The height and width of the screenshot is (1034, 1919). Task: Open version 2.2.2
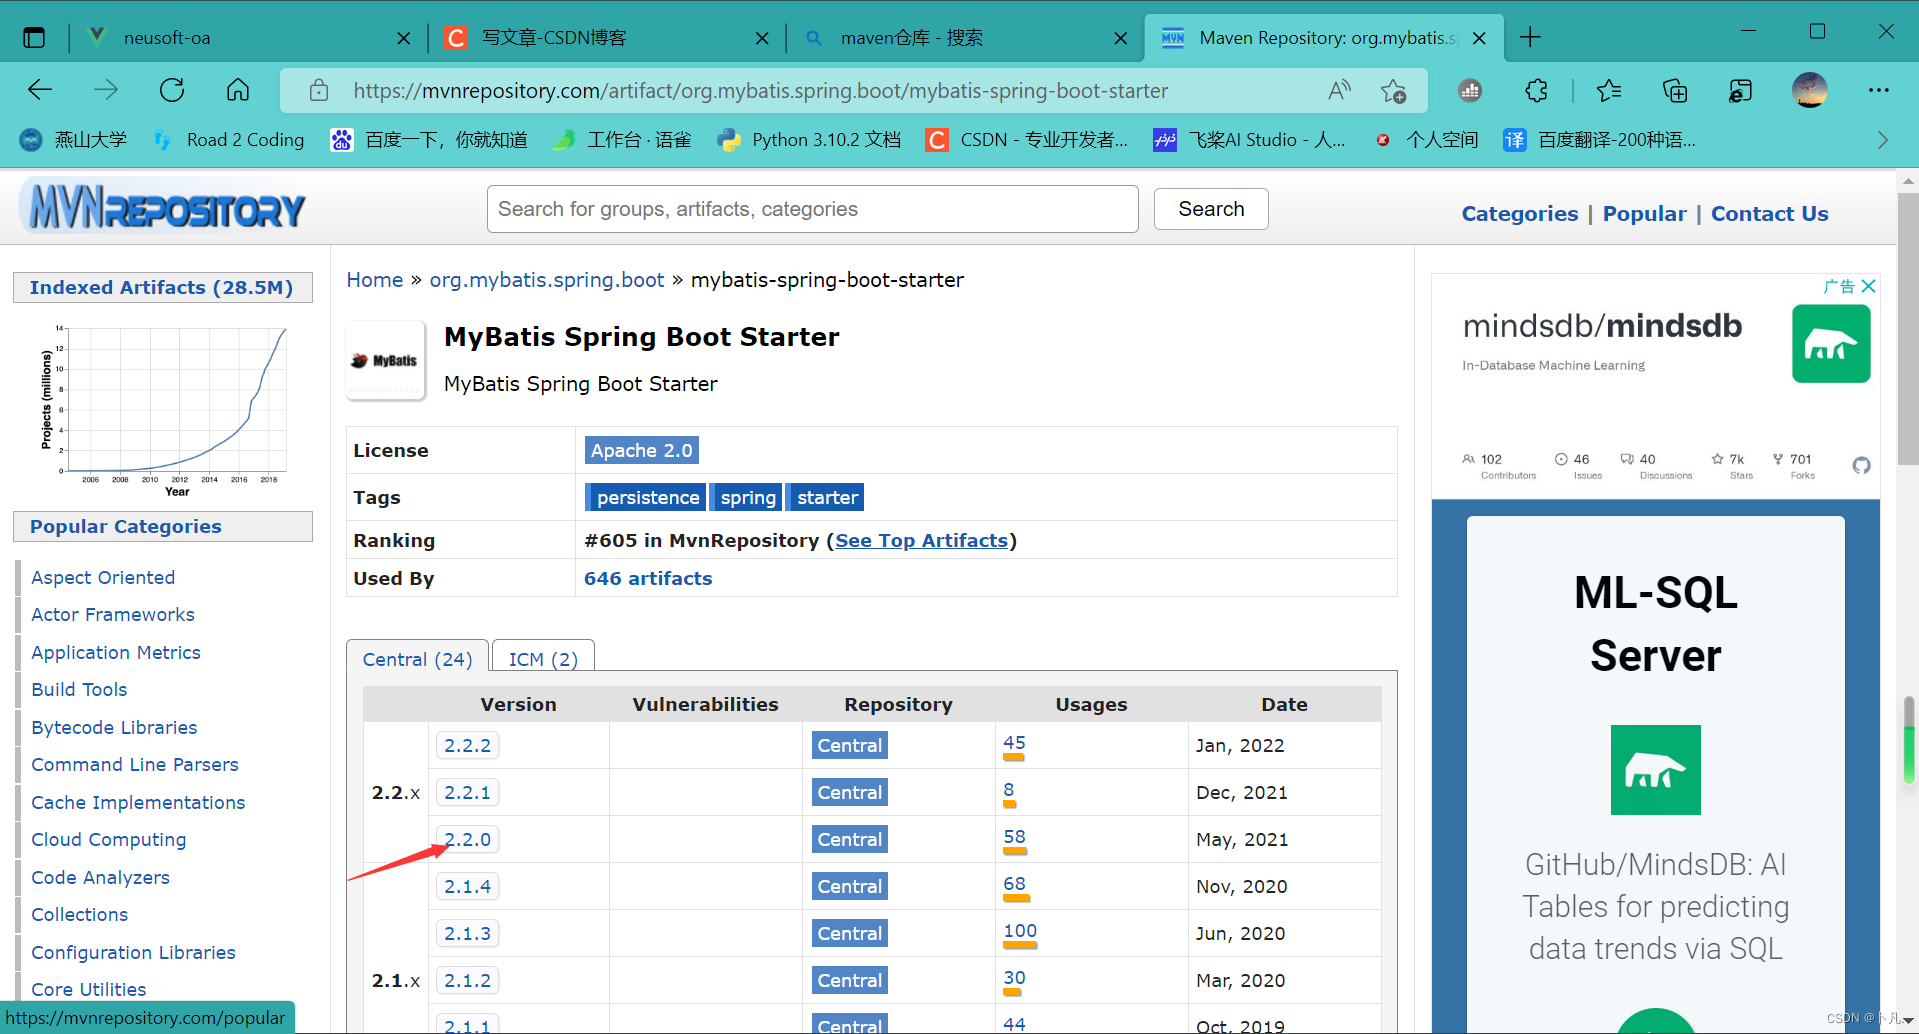point(467,745)
